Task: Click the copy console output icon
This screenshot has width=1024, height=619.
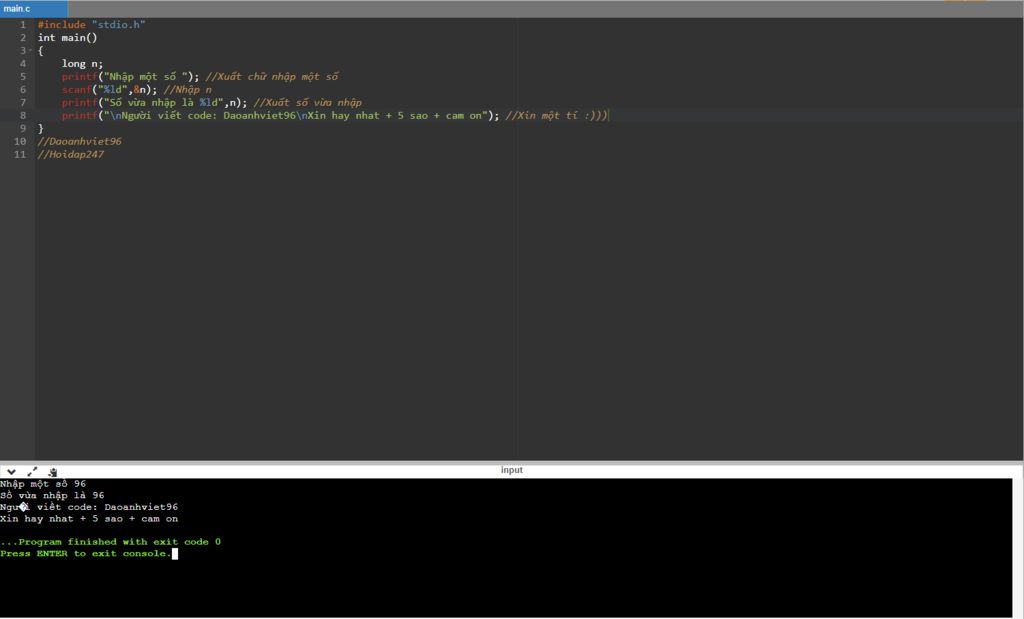Action: (52, 472)
